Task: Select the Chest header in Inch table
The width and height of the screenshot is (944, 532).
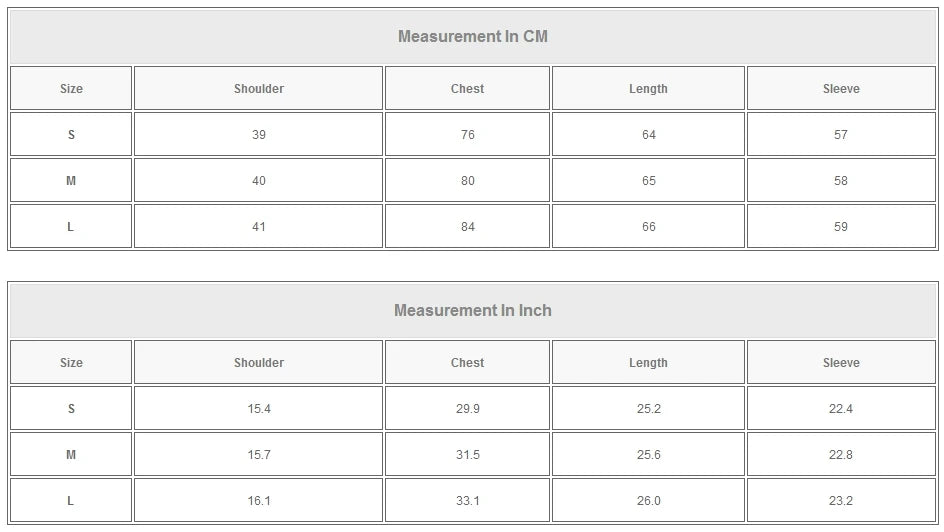Action: point(467,363)
